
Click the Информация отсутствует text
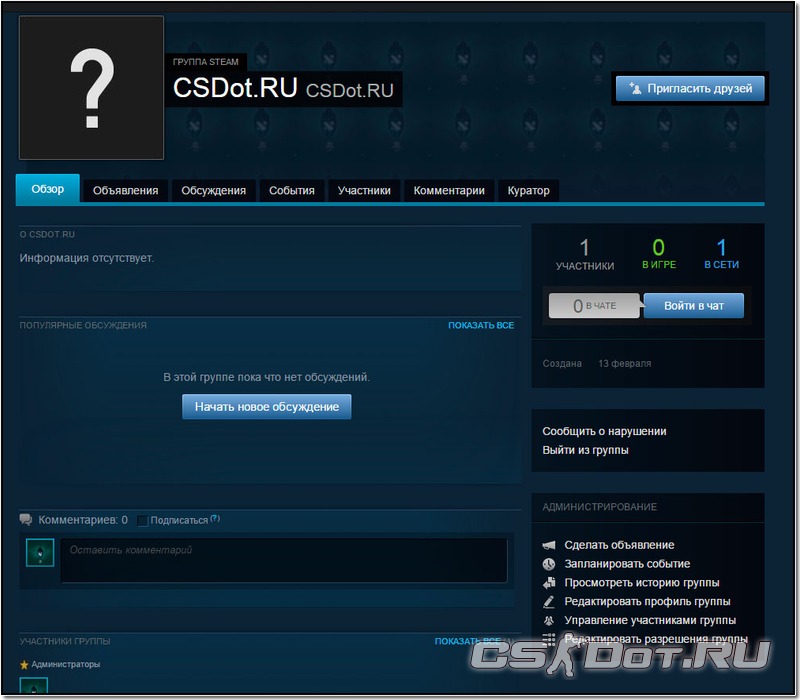point(87,258)
